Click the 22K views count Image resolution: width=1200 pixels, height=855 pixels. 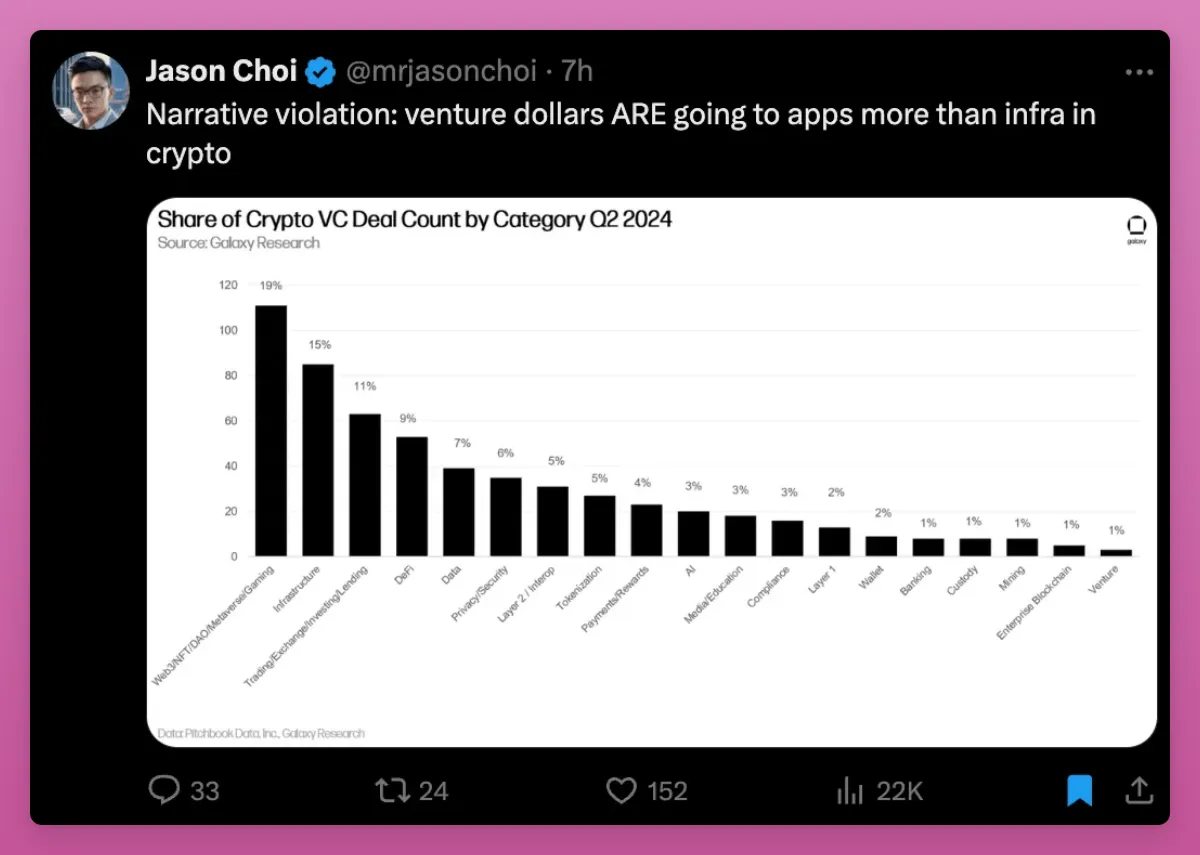(899, 791)
